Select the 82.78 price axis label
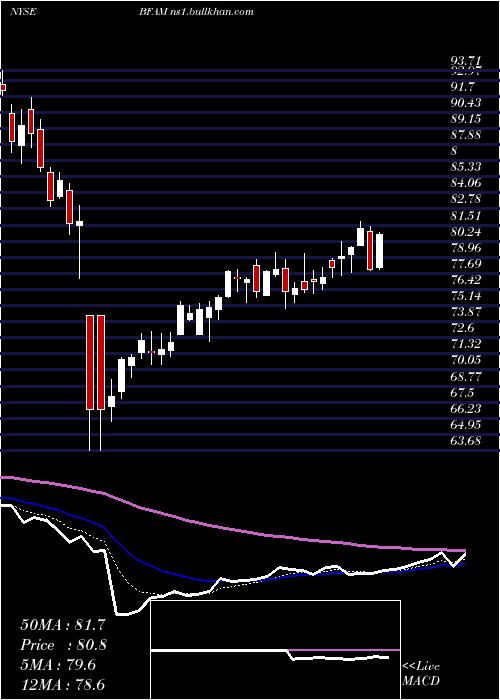The image size is (500, 700). click(x=466, y=199)
